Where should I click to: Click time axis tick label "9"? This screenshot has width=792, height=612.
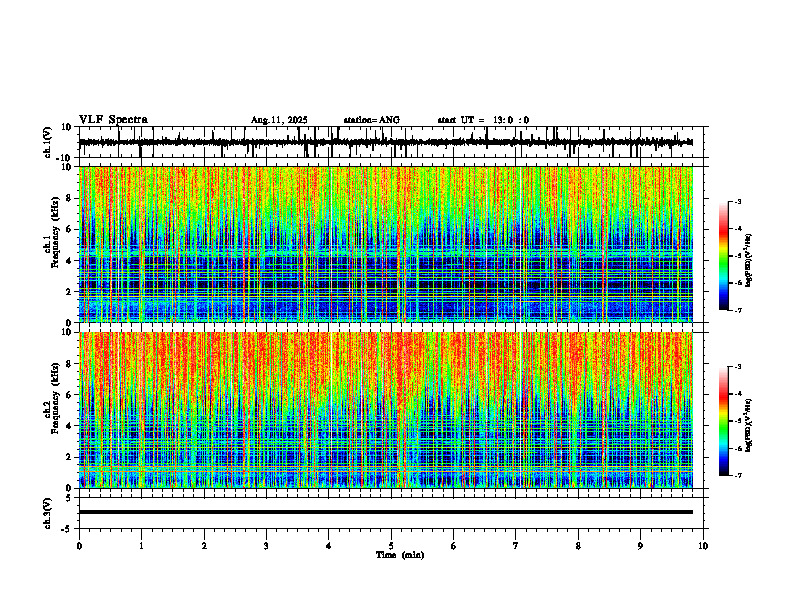coord(640,546)
